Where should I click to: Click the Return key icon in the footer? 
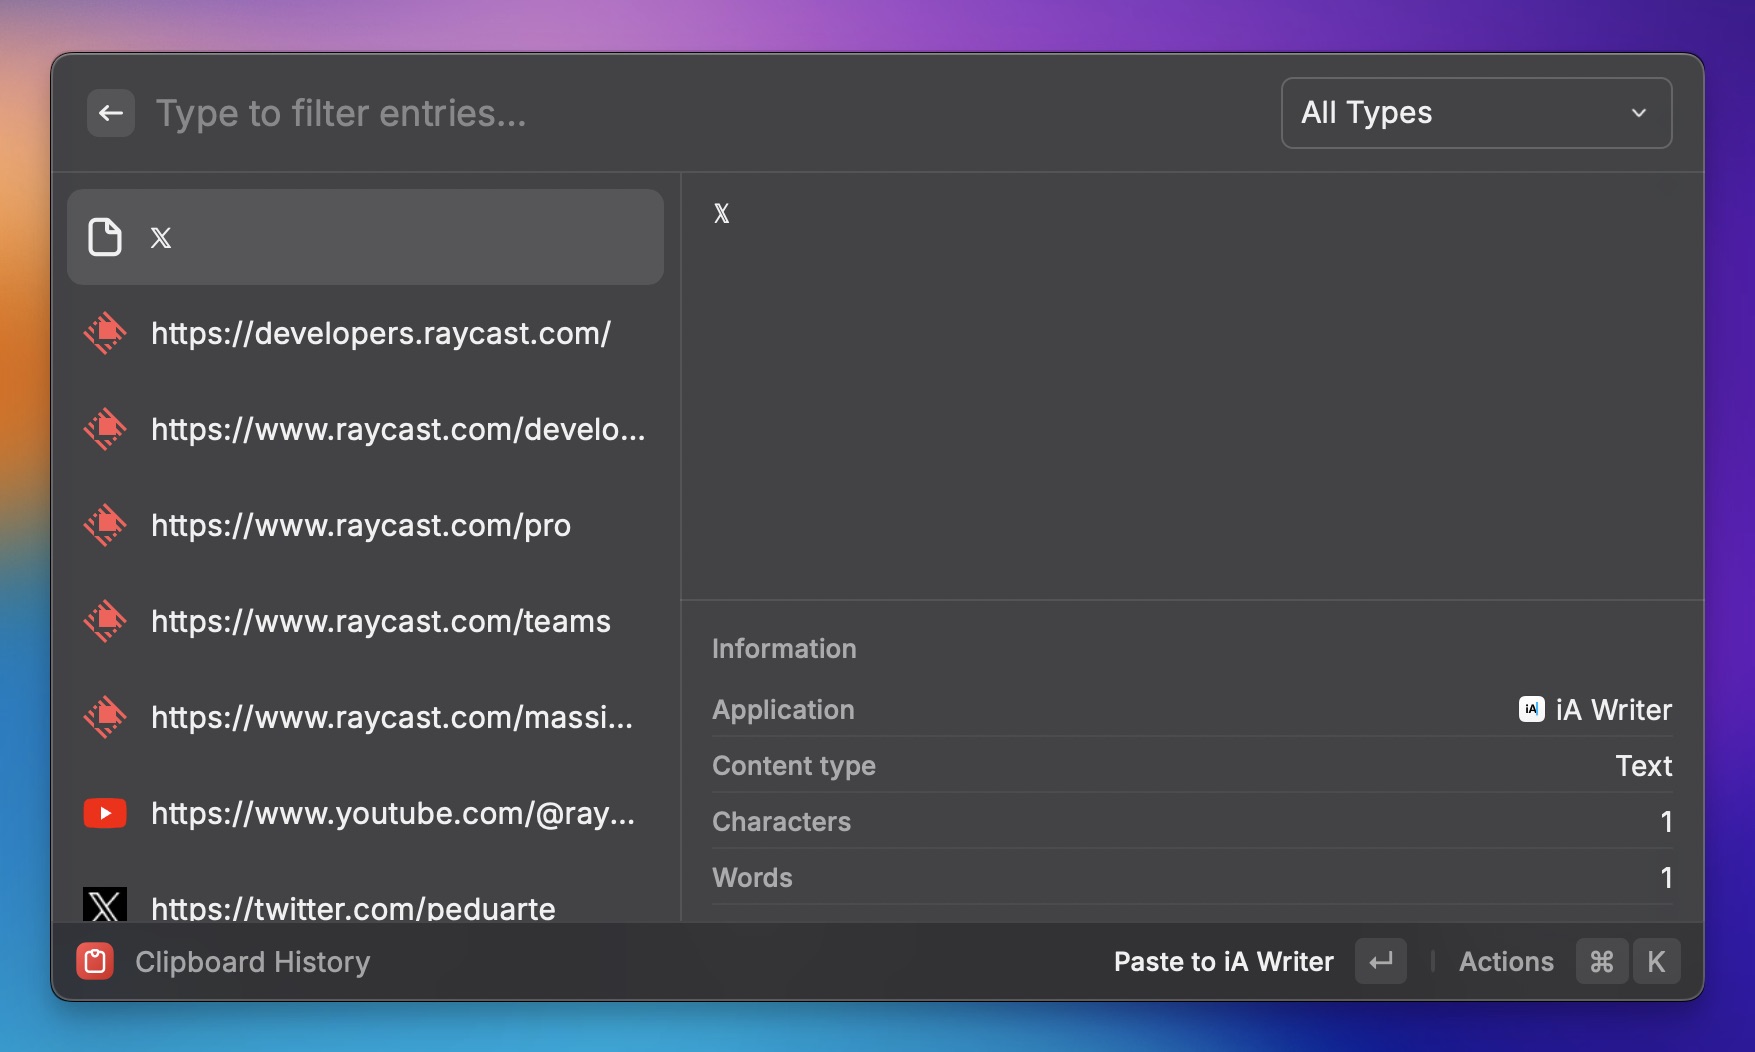click(1380, 961)
